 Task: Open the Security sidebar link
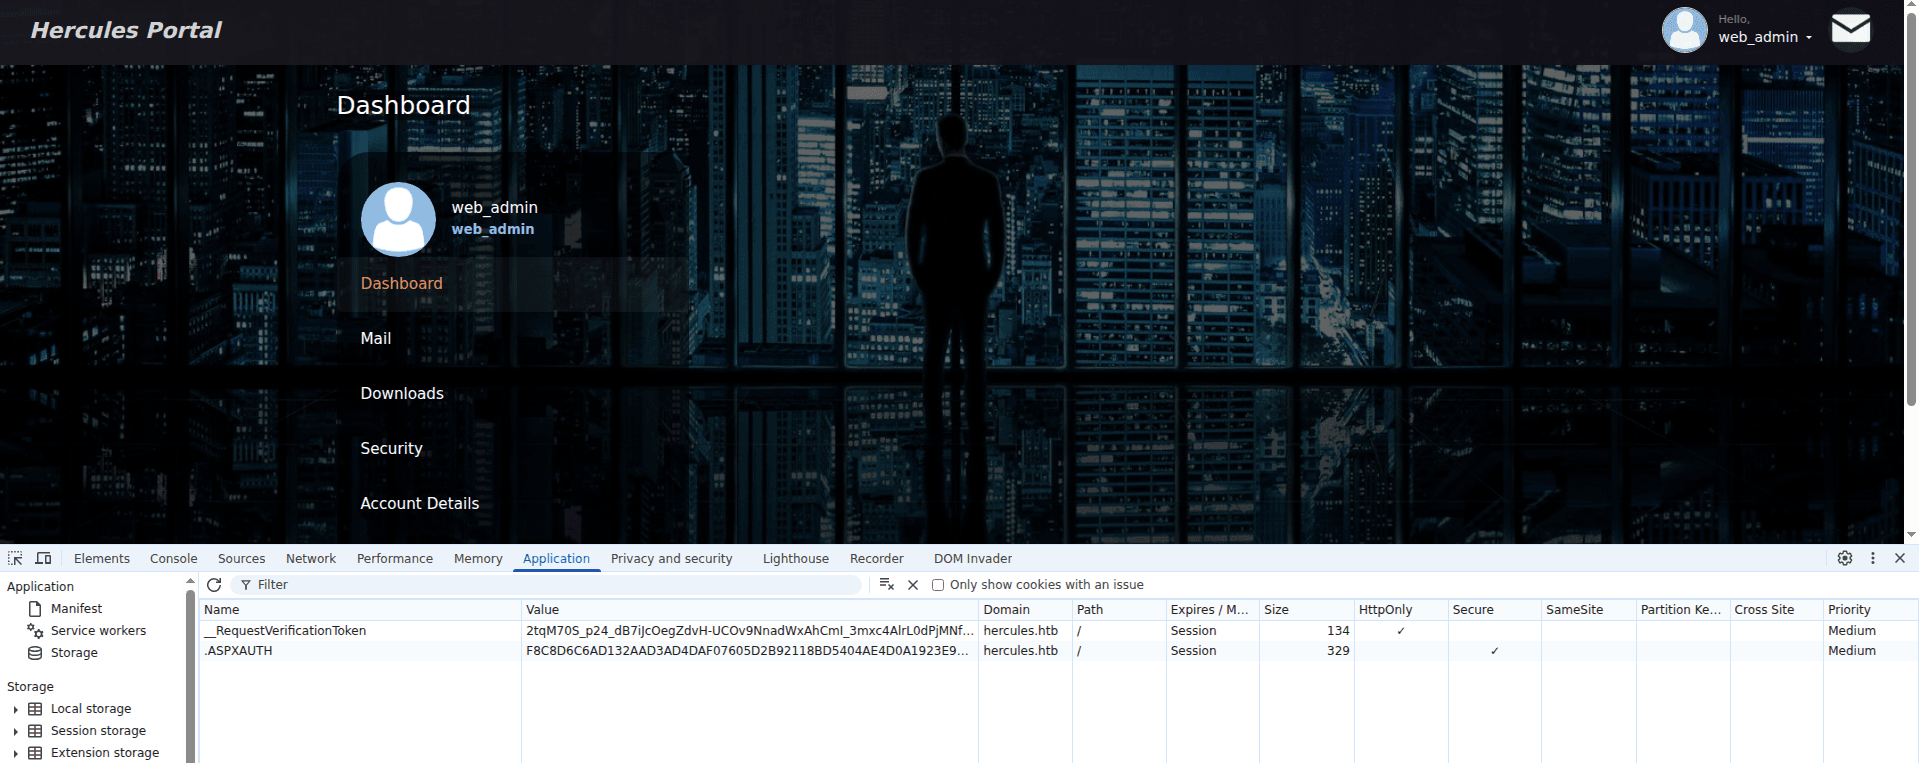coord(392,449)
